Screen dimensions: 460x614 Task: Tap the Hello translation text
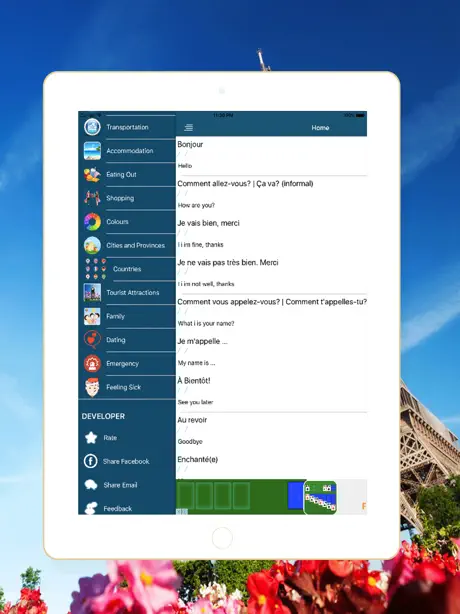(x=185, y=166)
